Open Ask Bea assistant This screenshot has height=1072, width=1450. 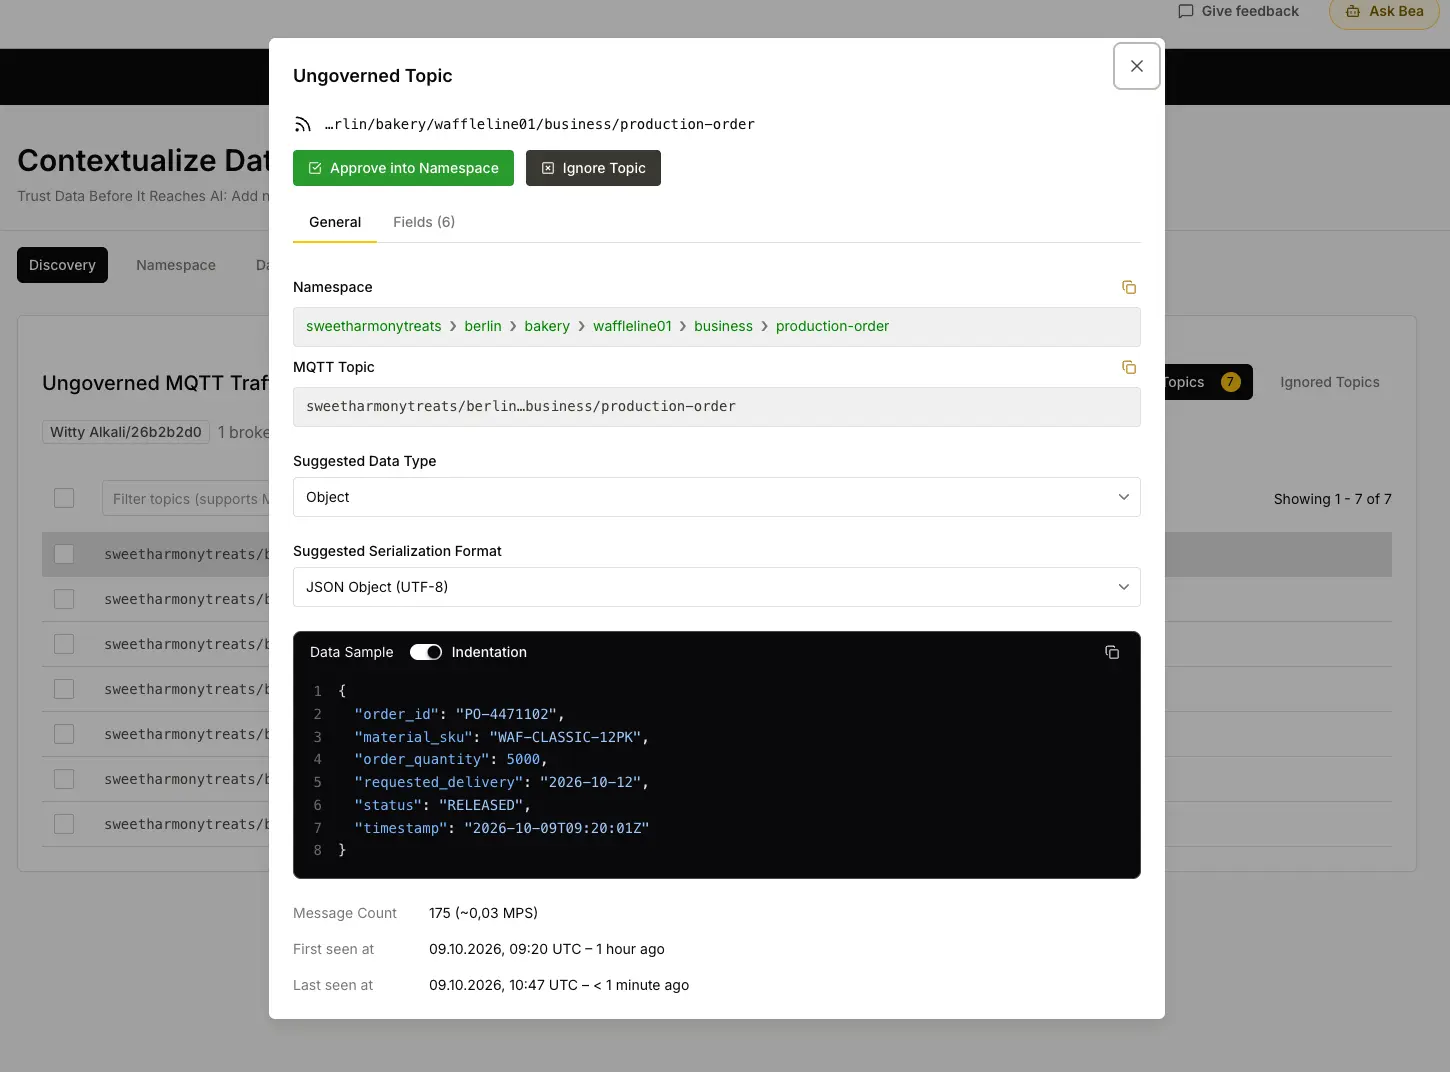click(x=1384, y=12)
